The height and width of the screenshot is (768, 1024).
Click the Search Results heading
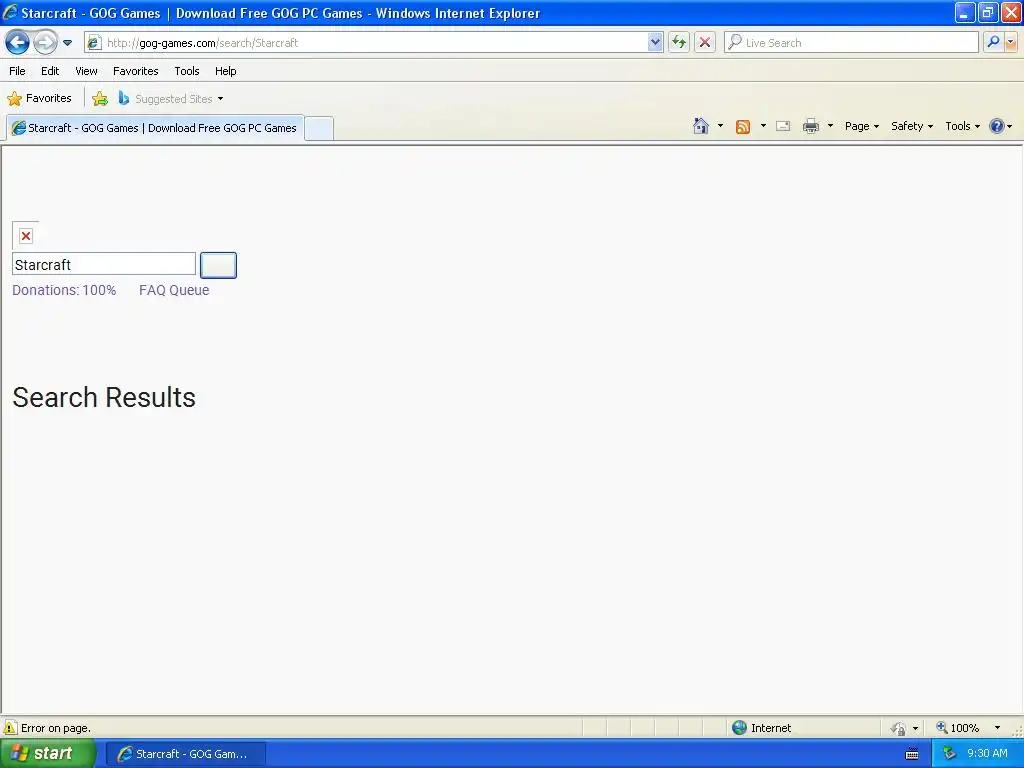[x=104, y=397]
